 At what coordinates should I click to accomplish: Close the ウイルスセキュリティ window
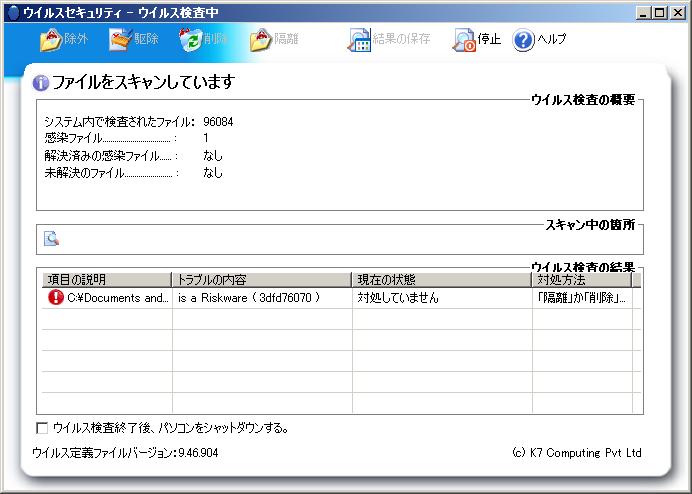coord(677,13)
